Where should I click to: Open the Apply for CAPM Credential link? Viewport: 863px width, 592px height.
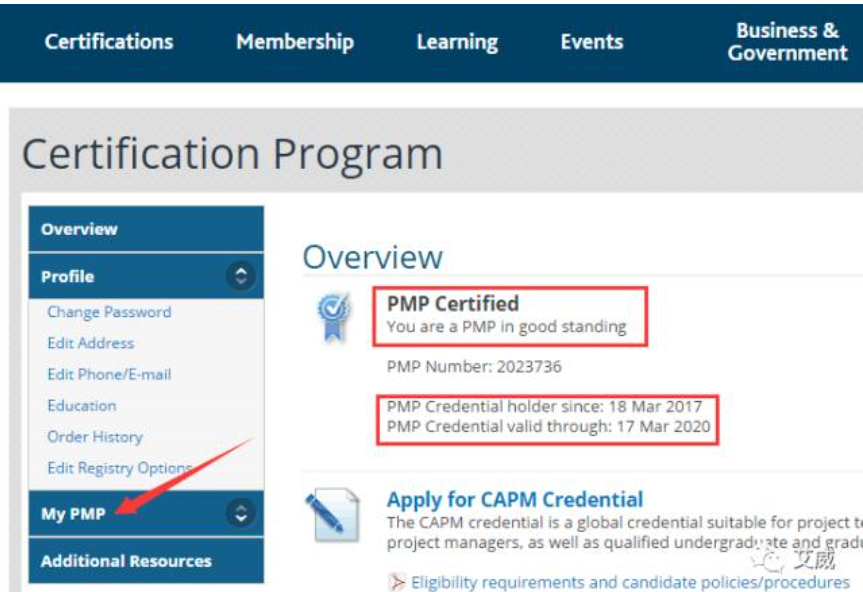(x=515, y=500)
